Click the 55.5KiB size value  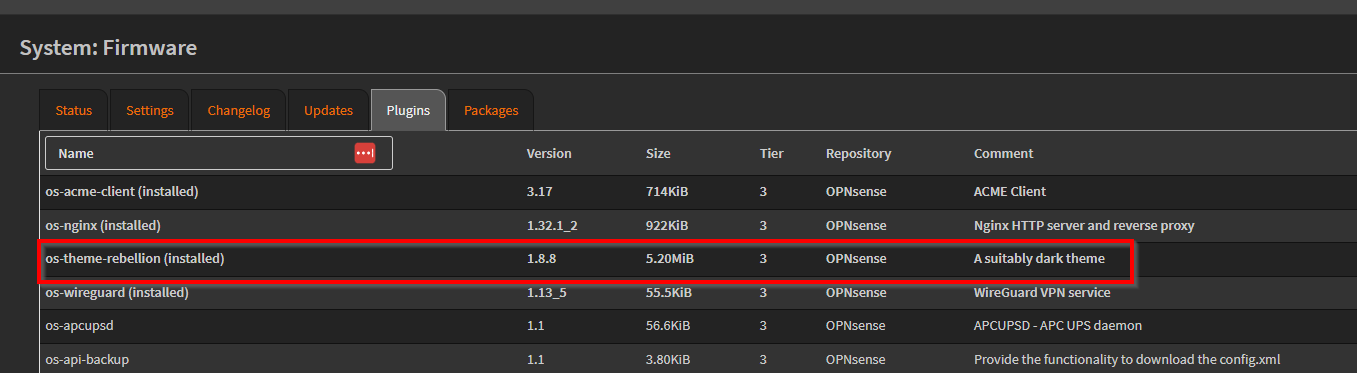tap(669, 292)
